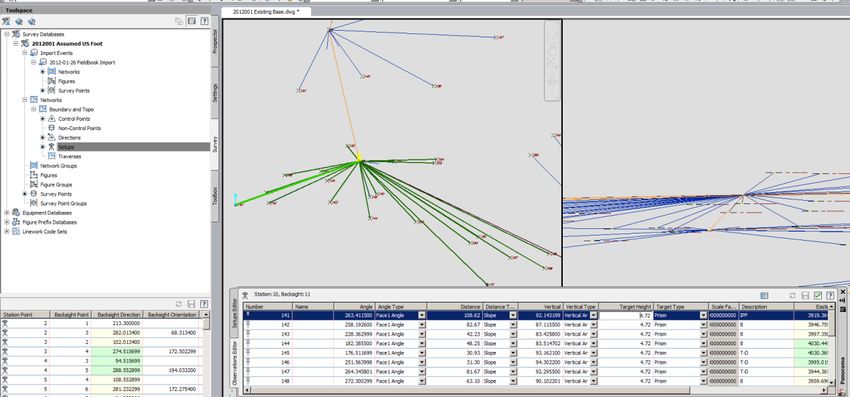850x397 pixels.
Task: Expand the Control Points tree node
Action: tap(43, 119)
